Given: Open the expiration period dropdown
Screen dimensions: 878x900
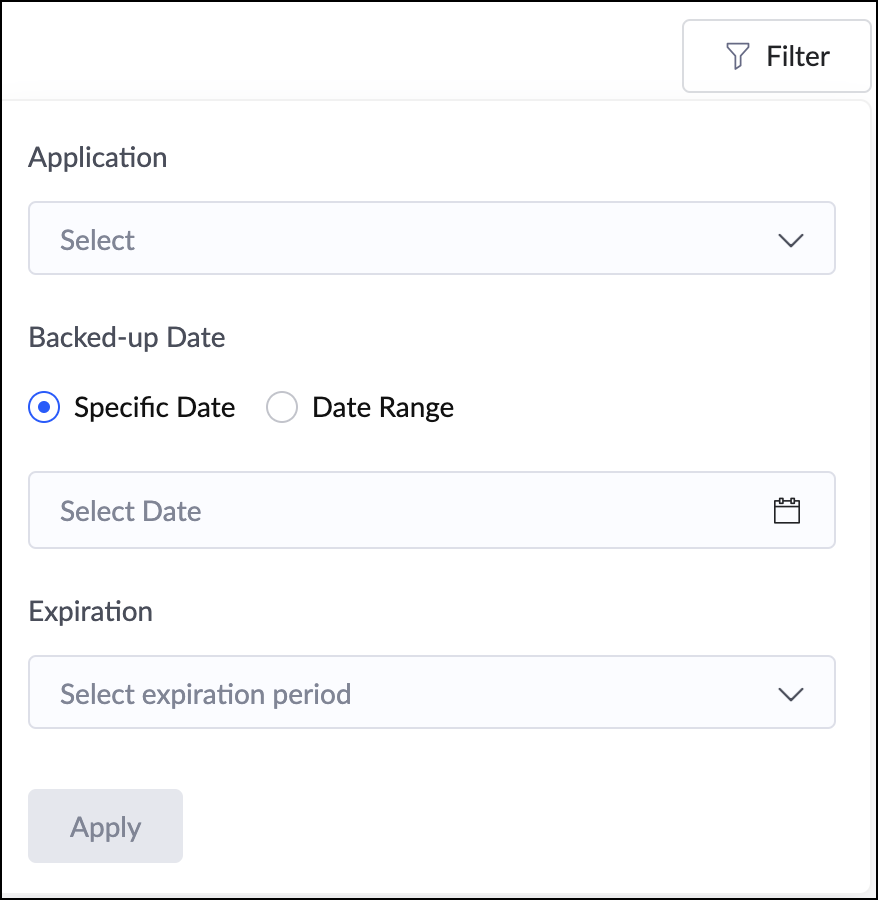Looking at the screenshot, I should click(431, 692).
